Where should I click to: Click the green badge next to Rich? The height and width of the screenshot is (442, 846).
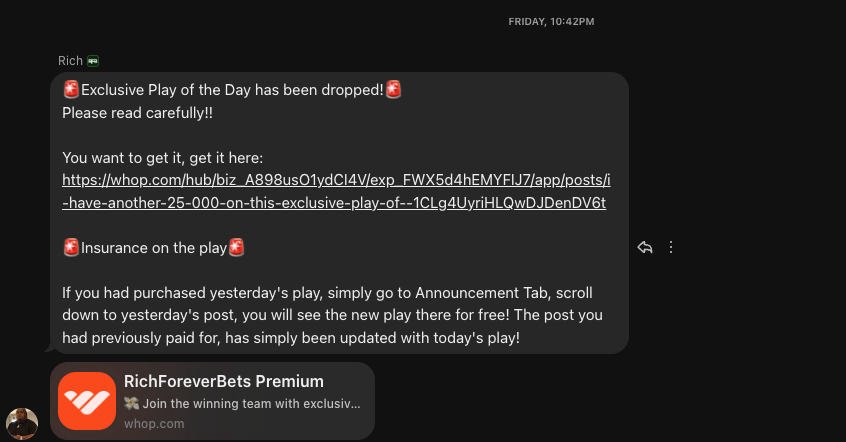pos(93,61)
